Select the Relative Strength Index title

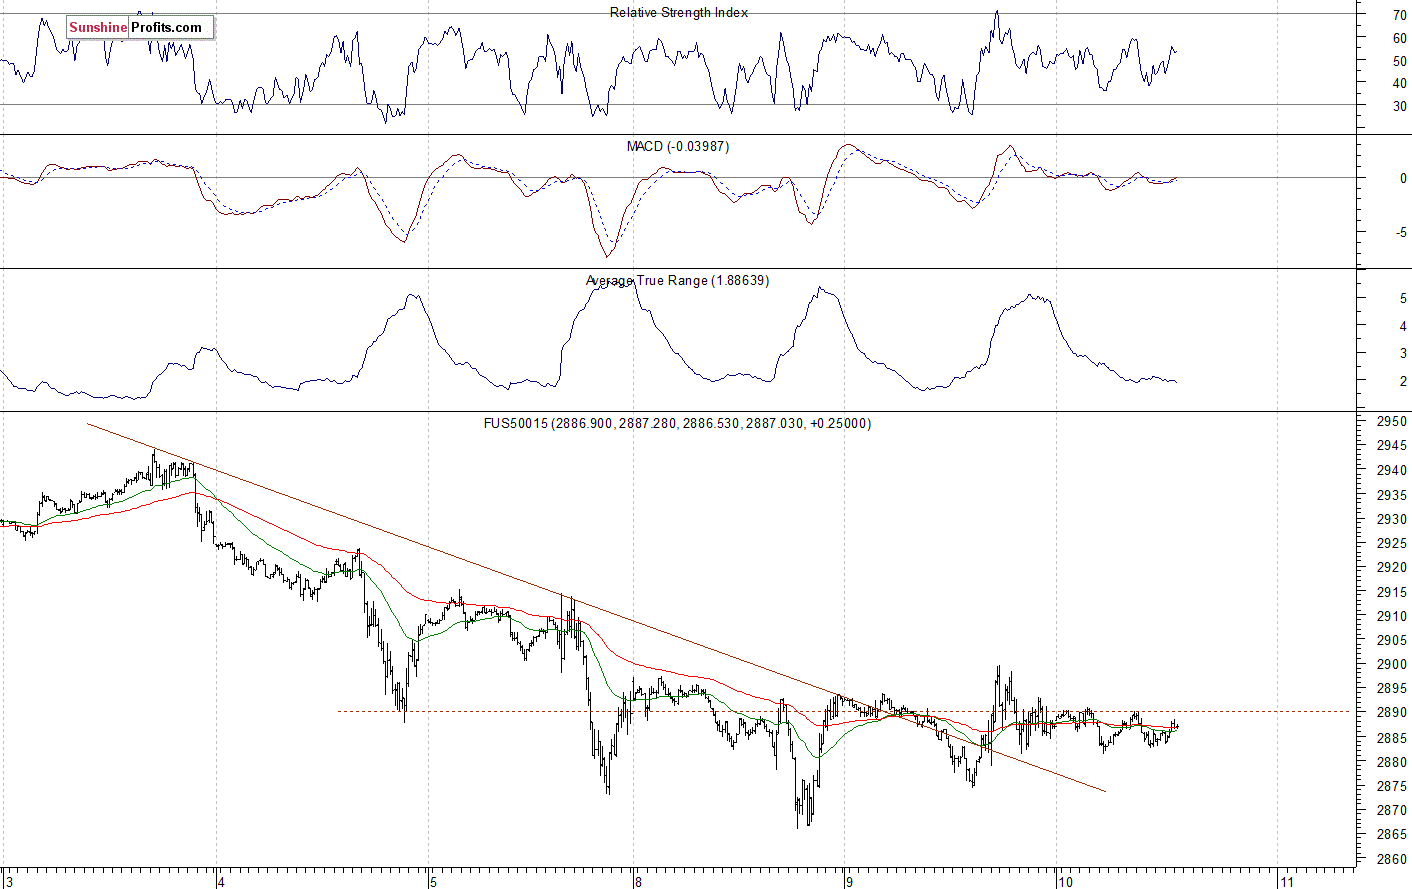click(x=679, y=13)
